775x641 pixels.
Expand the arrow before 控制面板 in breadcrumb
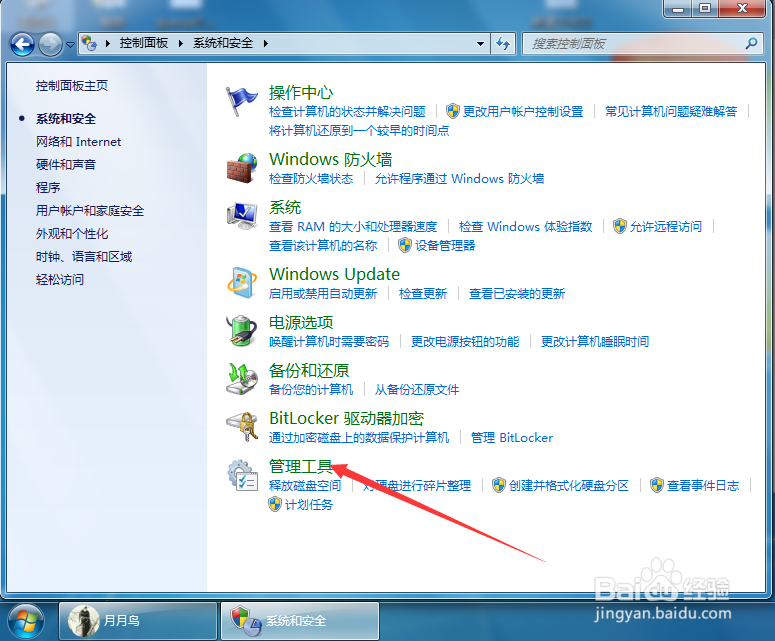click(108, 43)
